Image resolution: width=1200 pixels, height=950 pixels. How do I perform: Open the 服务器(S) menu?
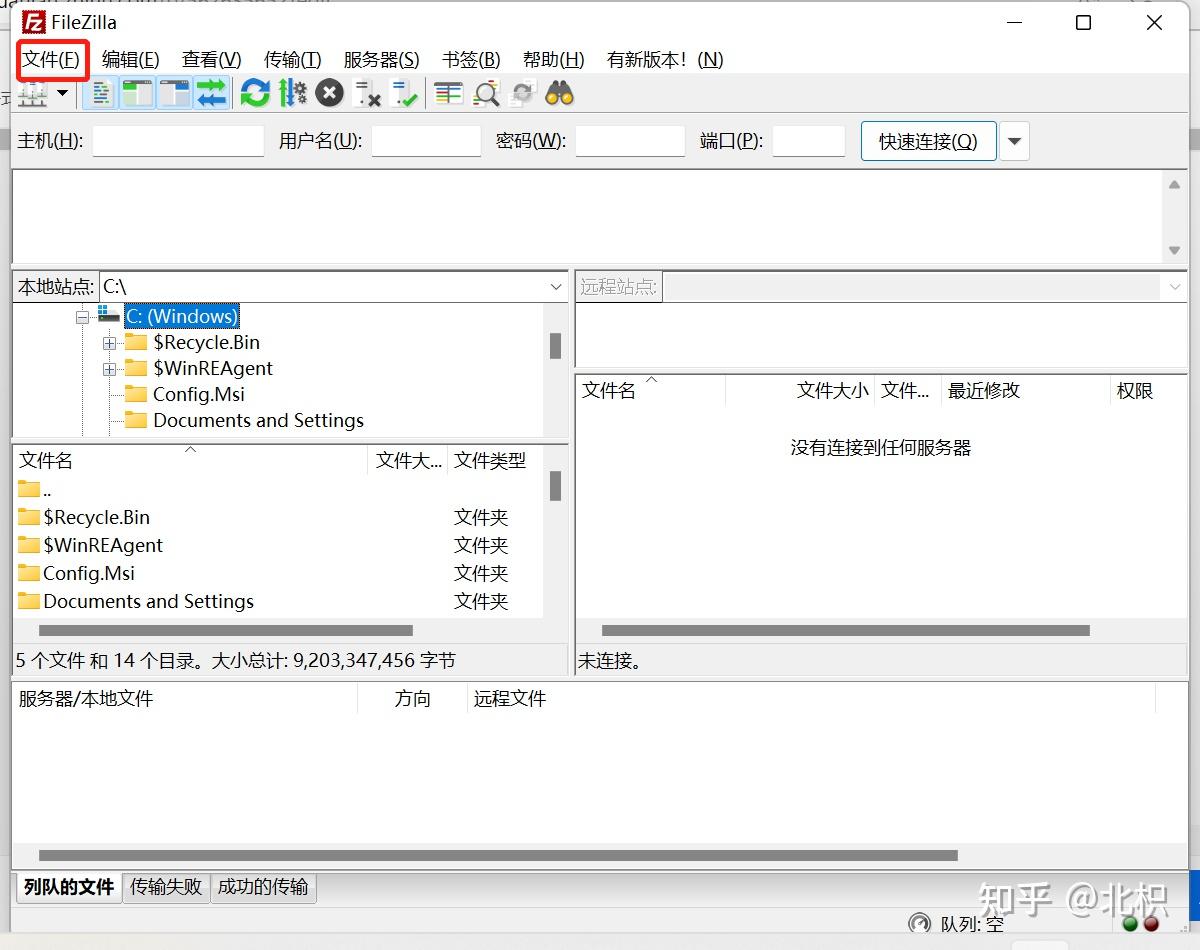pos(381,59)
